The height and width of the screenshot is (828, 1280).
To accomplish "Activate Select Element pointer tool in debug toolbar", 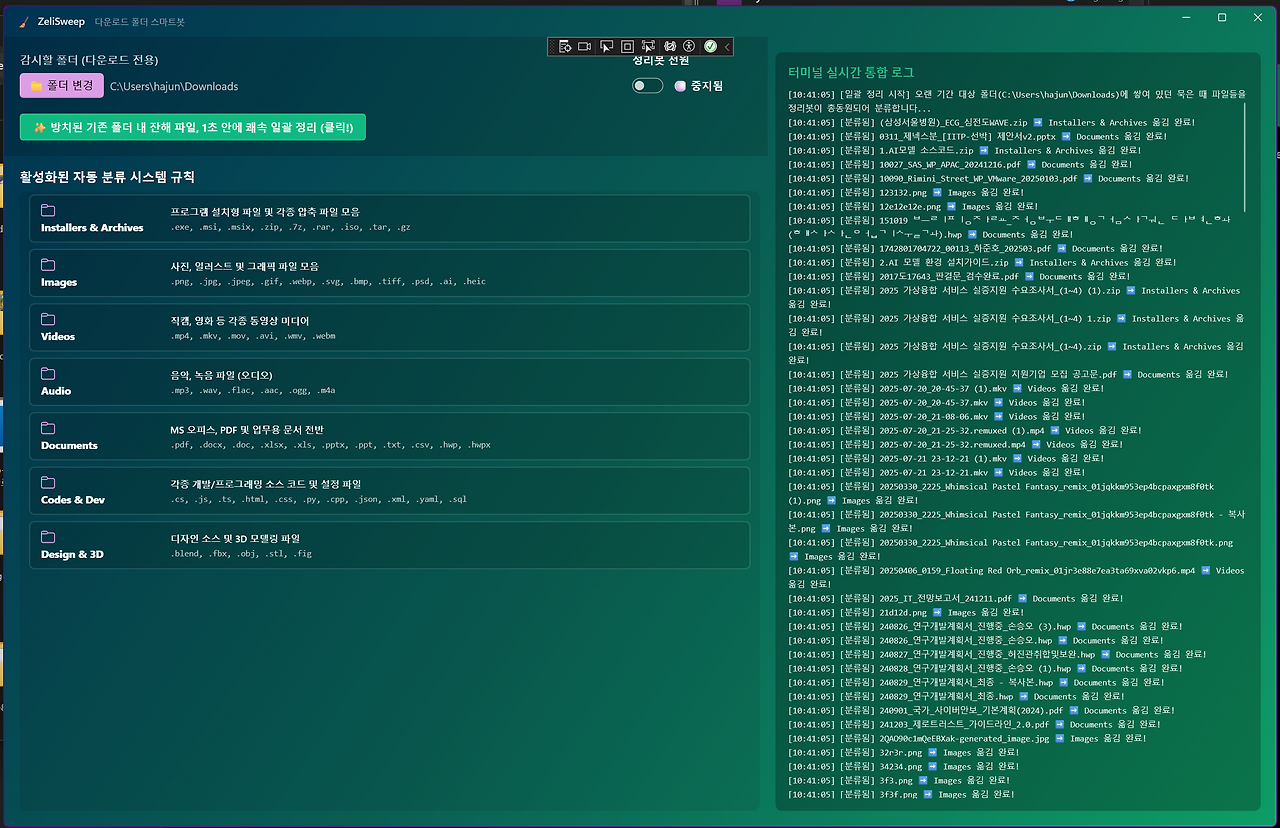I will tap(606, 46).
